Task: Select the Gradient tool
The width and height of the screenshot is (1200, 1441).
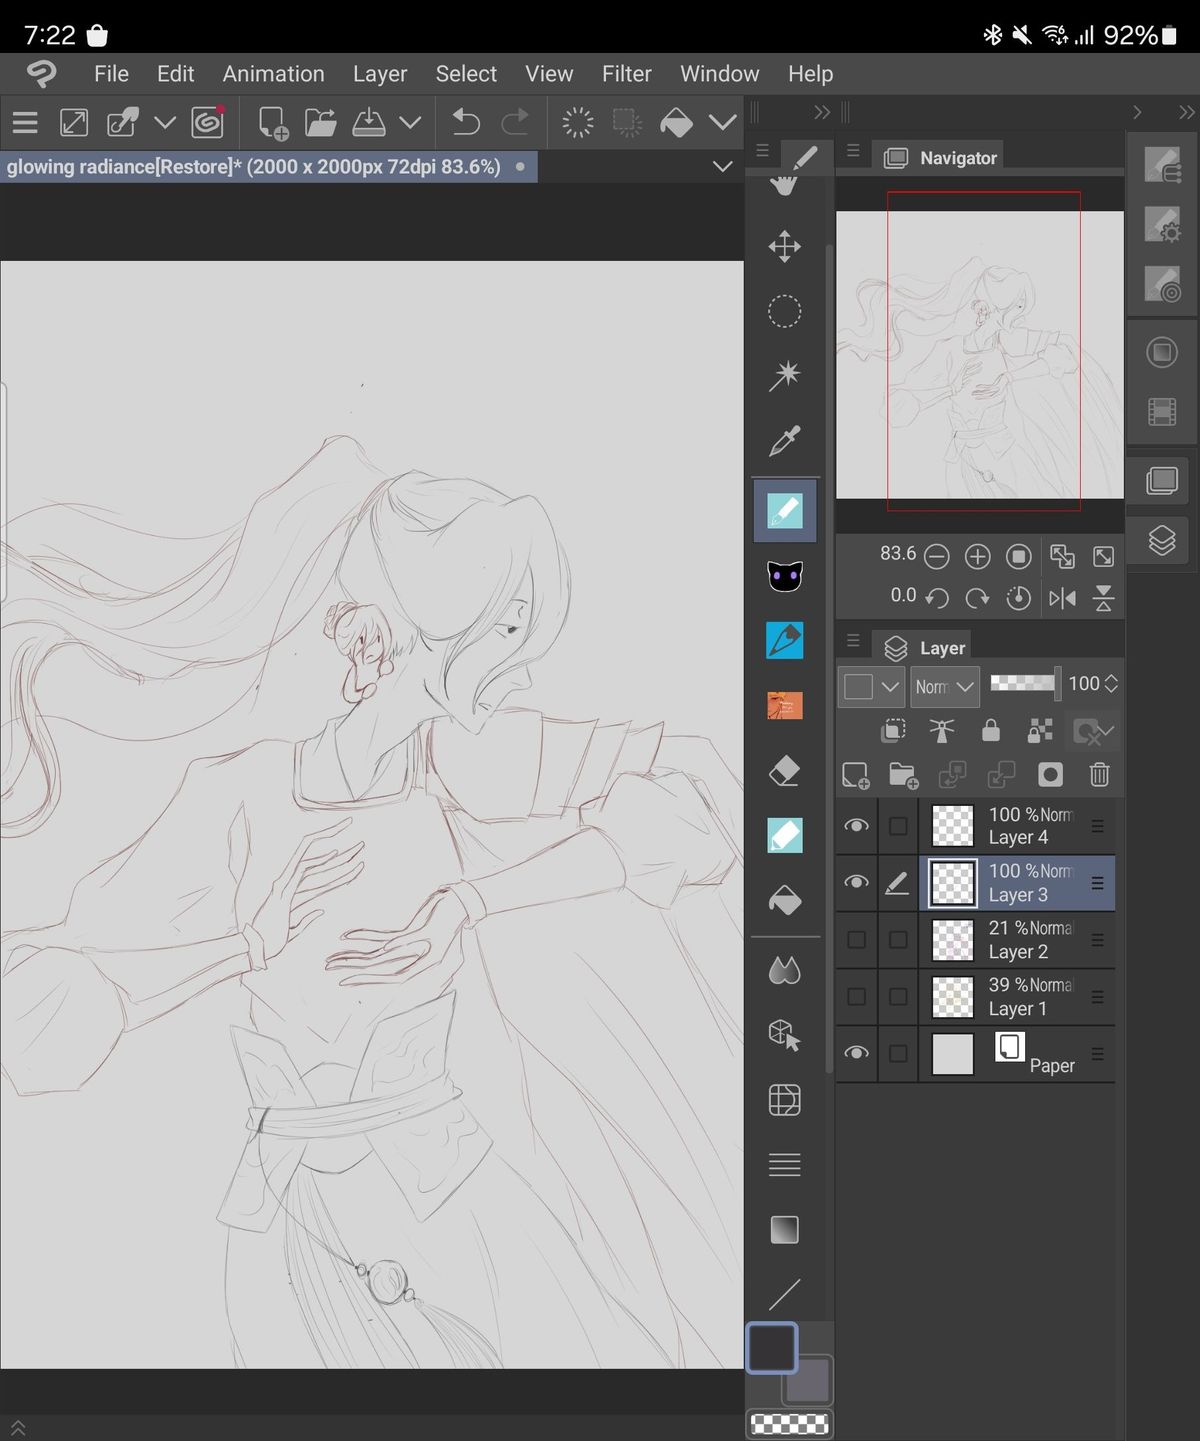Action: [784, 1229]
